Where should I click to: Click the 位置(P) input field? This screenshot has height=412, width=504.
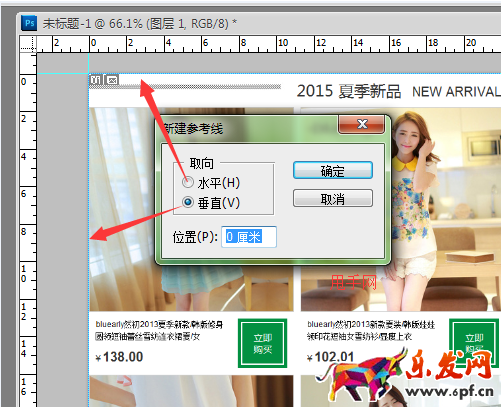[249, 237]
